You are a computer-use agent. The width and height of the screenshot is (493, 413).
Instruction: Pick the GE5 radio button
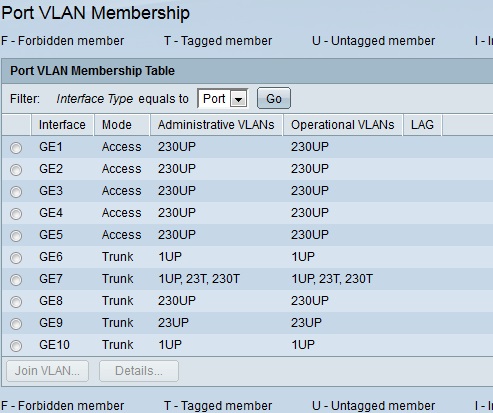point(16,236)
